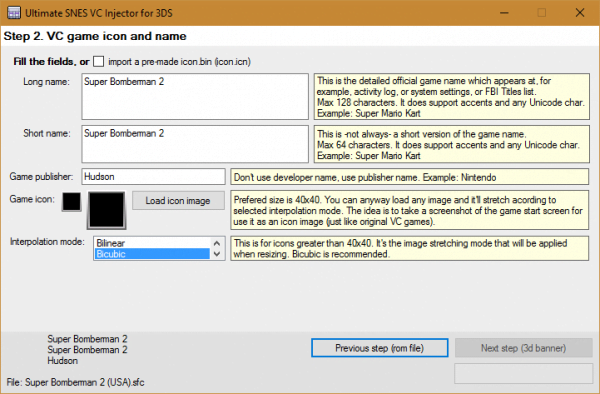The image size is (600, 394).
Task: Minimize the SNES VC Injector window
Action: 504,13
